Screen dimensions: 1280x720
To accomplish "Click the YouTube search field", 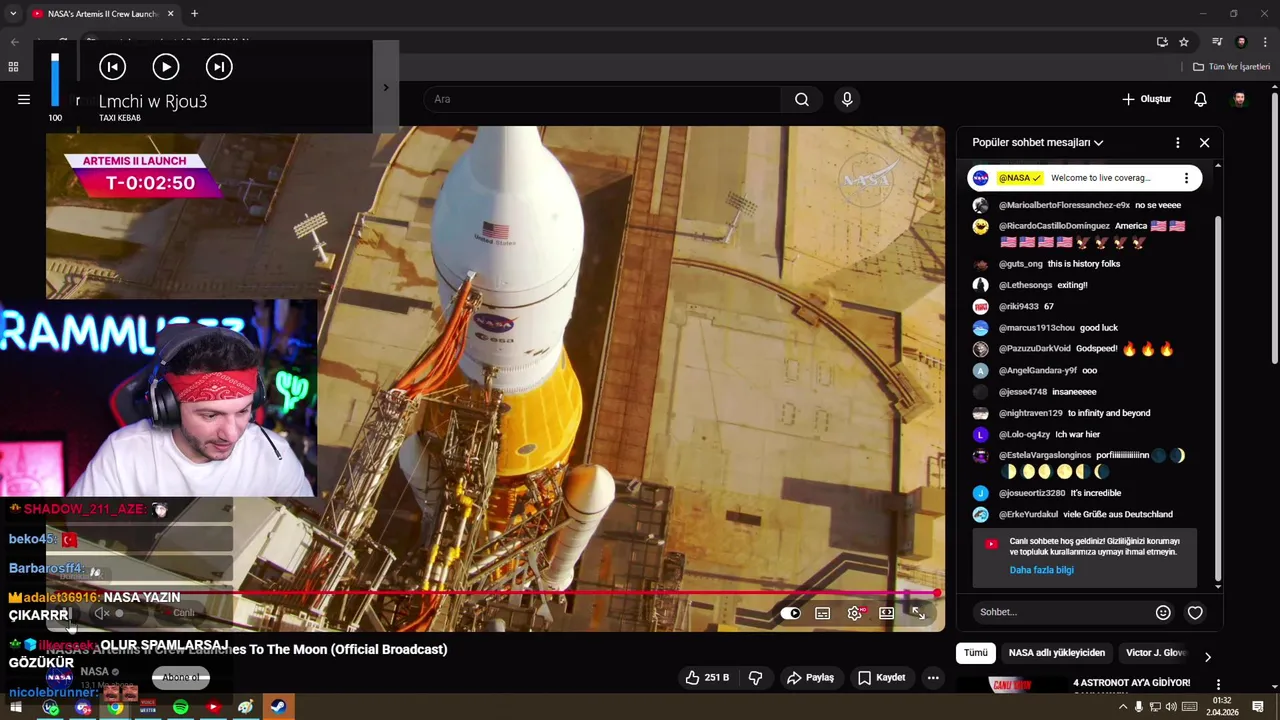I will point(603,99).
